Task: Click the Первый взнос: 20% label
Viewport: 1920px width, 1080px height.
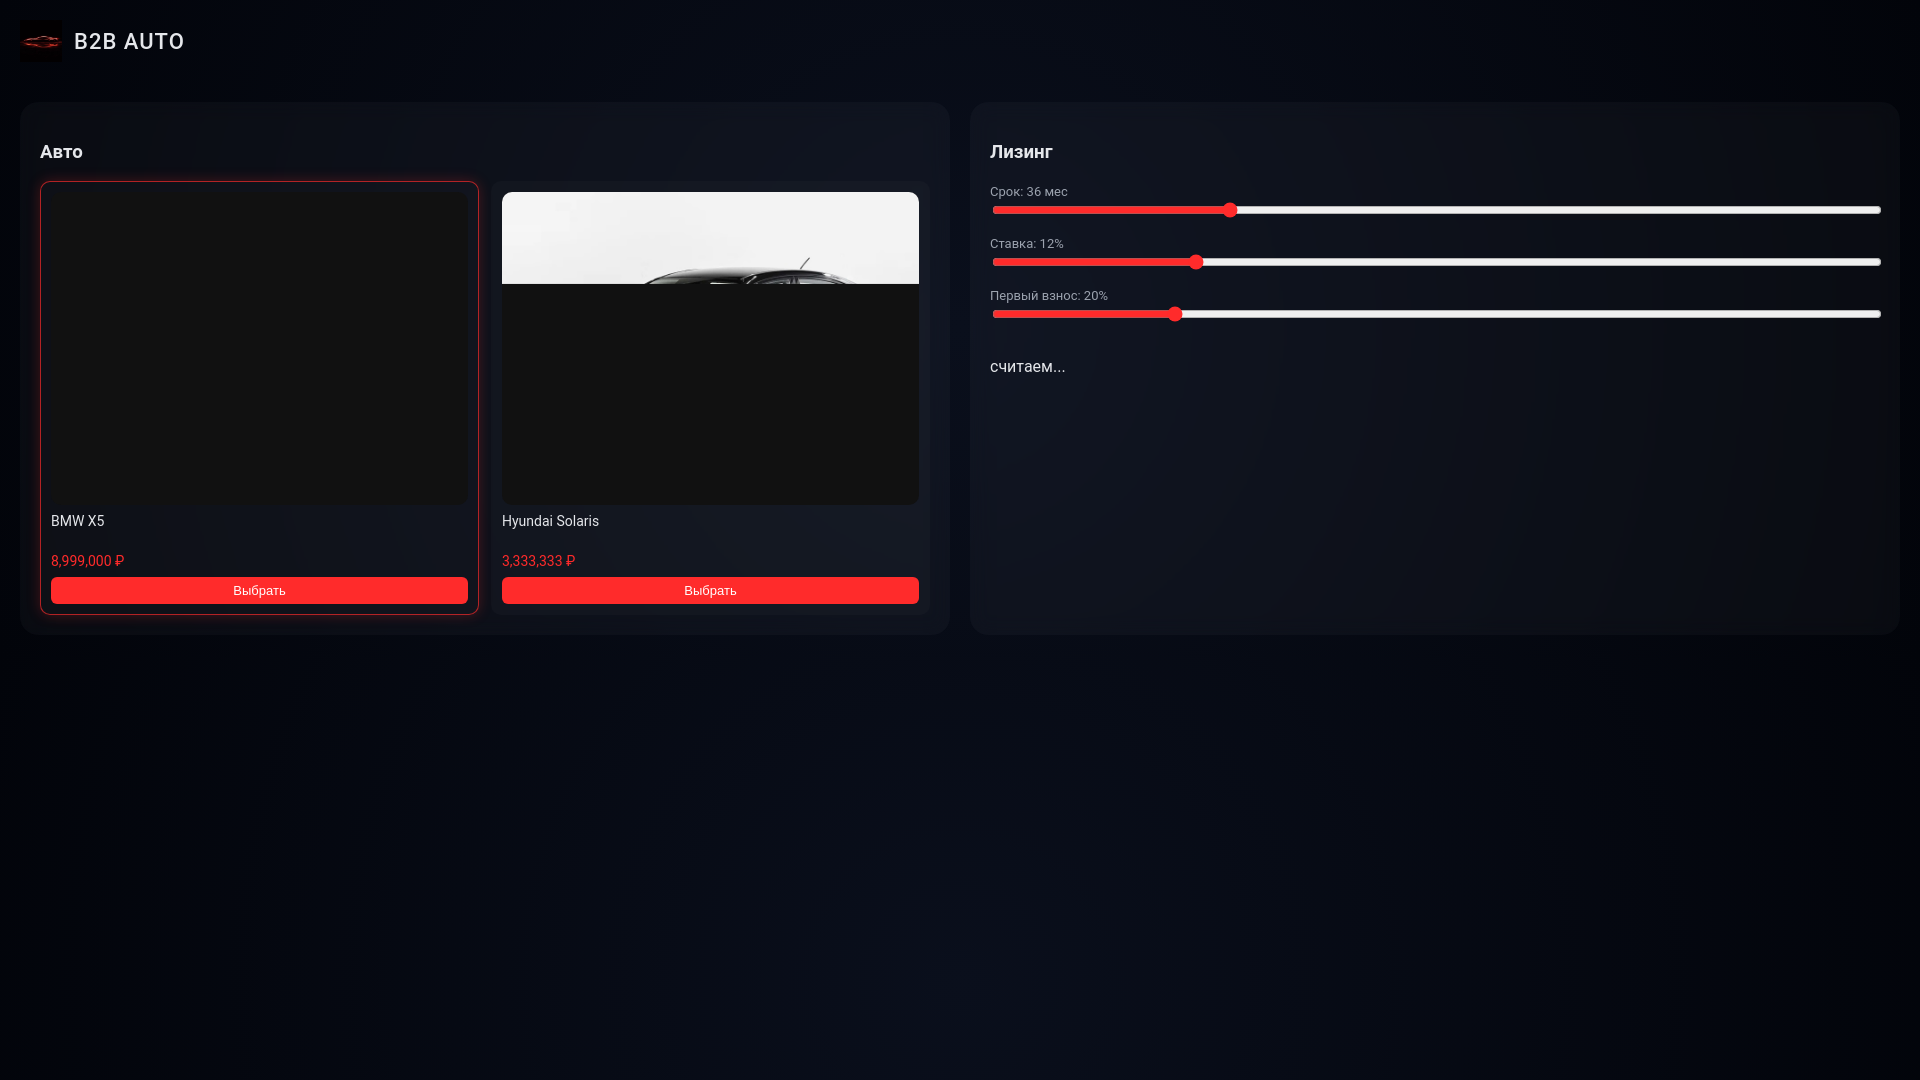Action: [x=1048, y=296]
